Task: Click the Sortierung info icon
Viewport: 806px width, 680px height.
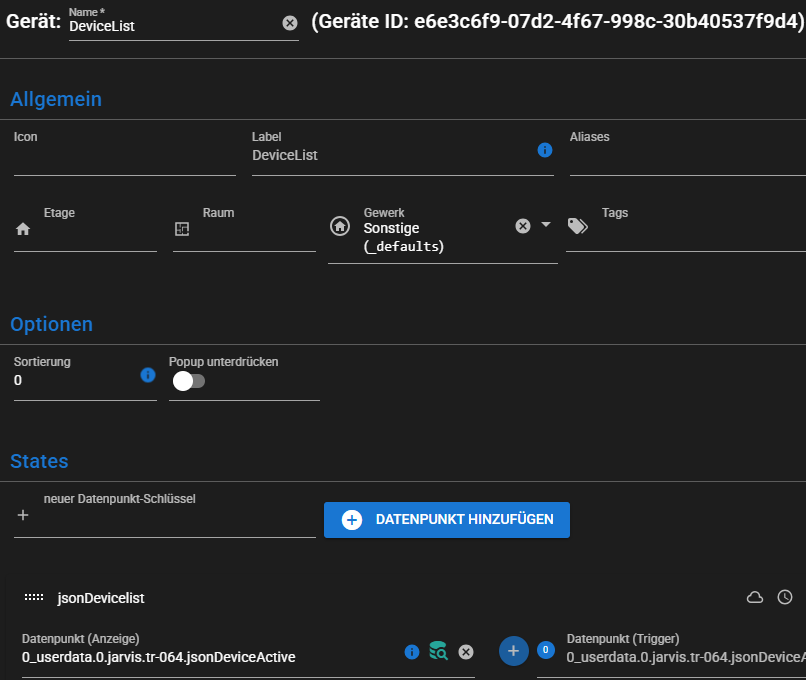Action: (148, 375)
